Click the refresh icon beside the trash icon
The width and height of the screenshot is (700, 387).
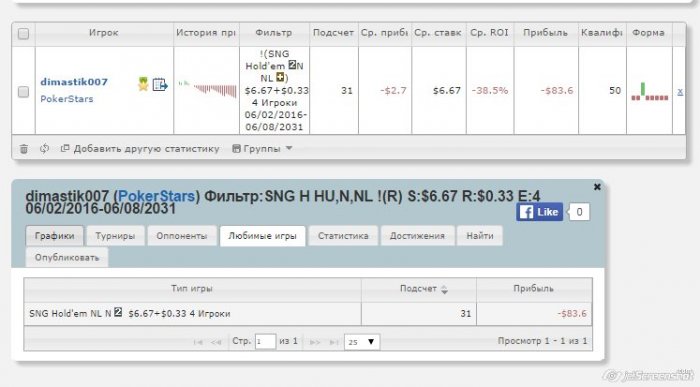tap(44, 148)
